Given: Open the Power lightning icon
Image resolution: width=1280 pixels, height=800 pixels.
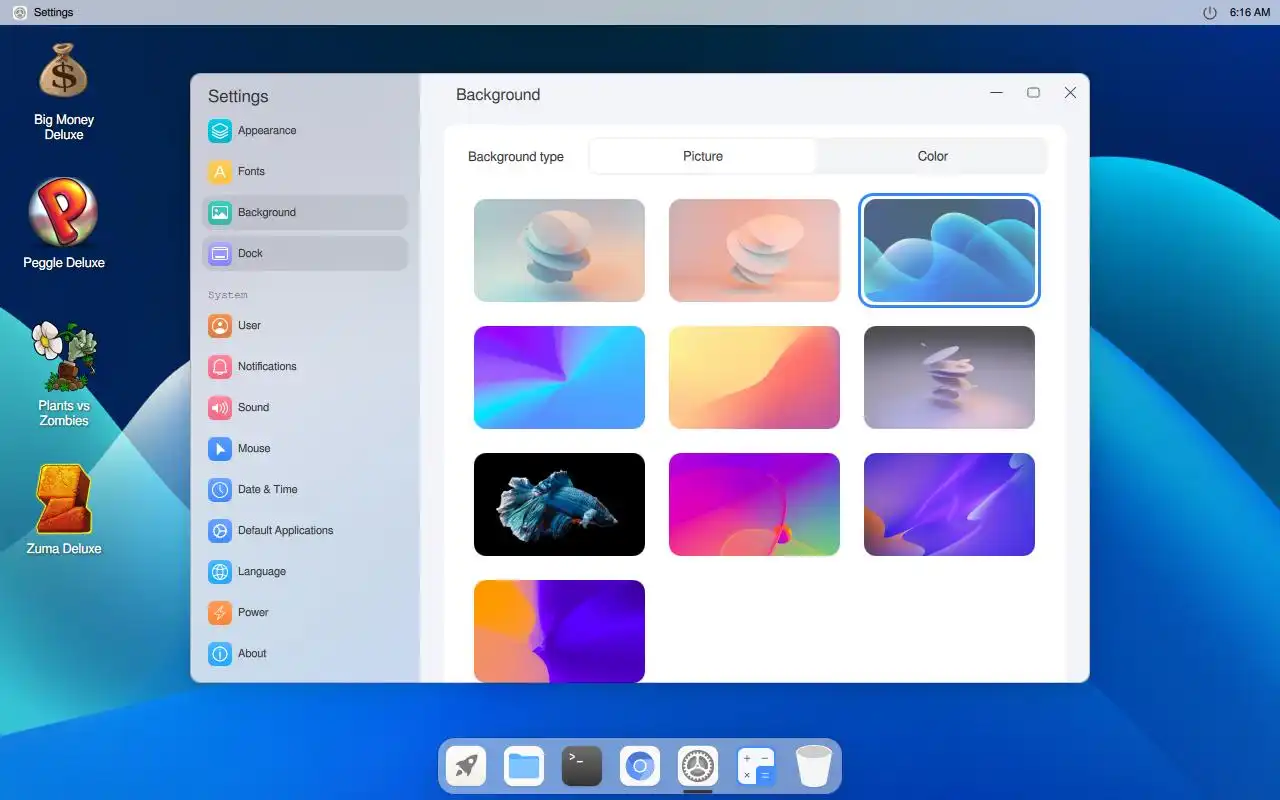Looking at the screenshot, I should coord(220,613).
